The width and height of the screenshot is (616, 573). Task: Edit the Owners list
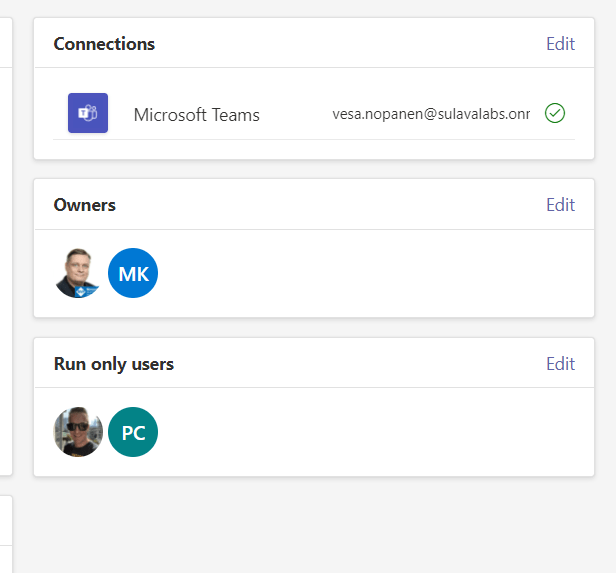[560, 205]
